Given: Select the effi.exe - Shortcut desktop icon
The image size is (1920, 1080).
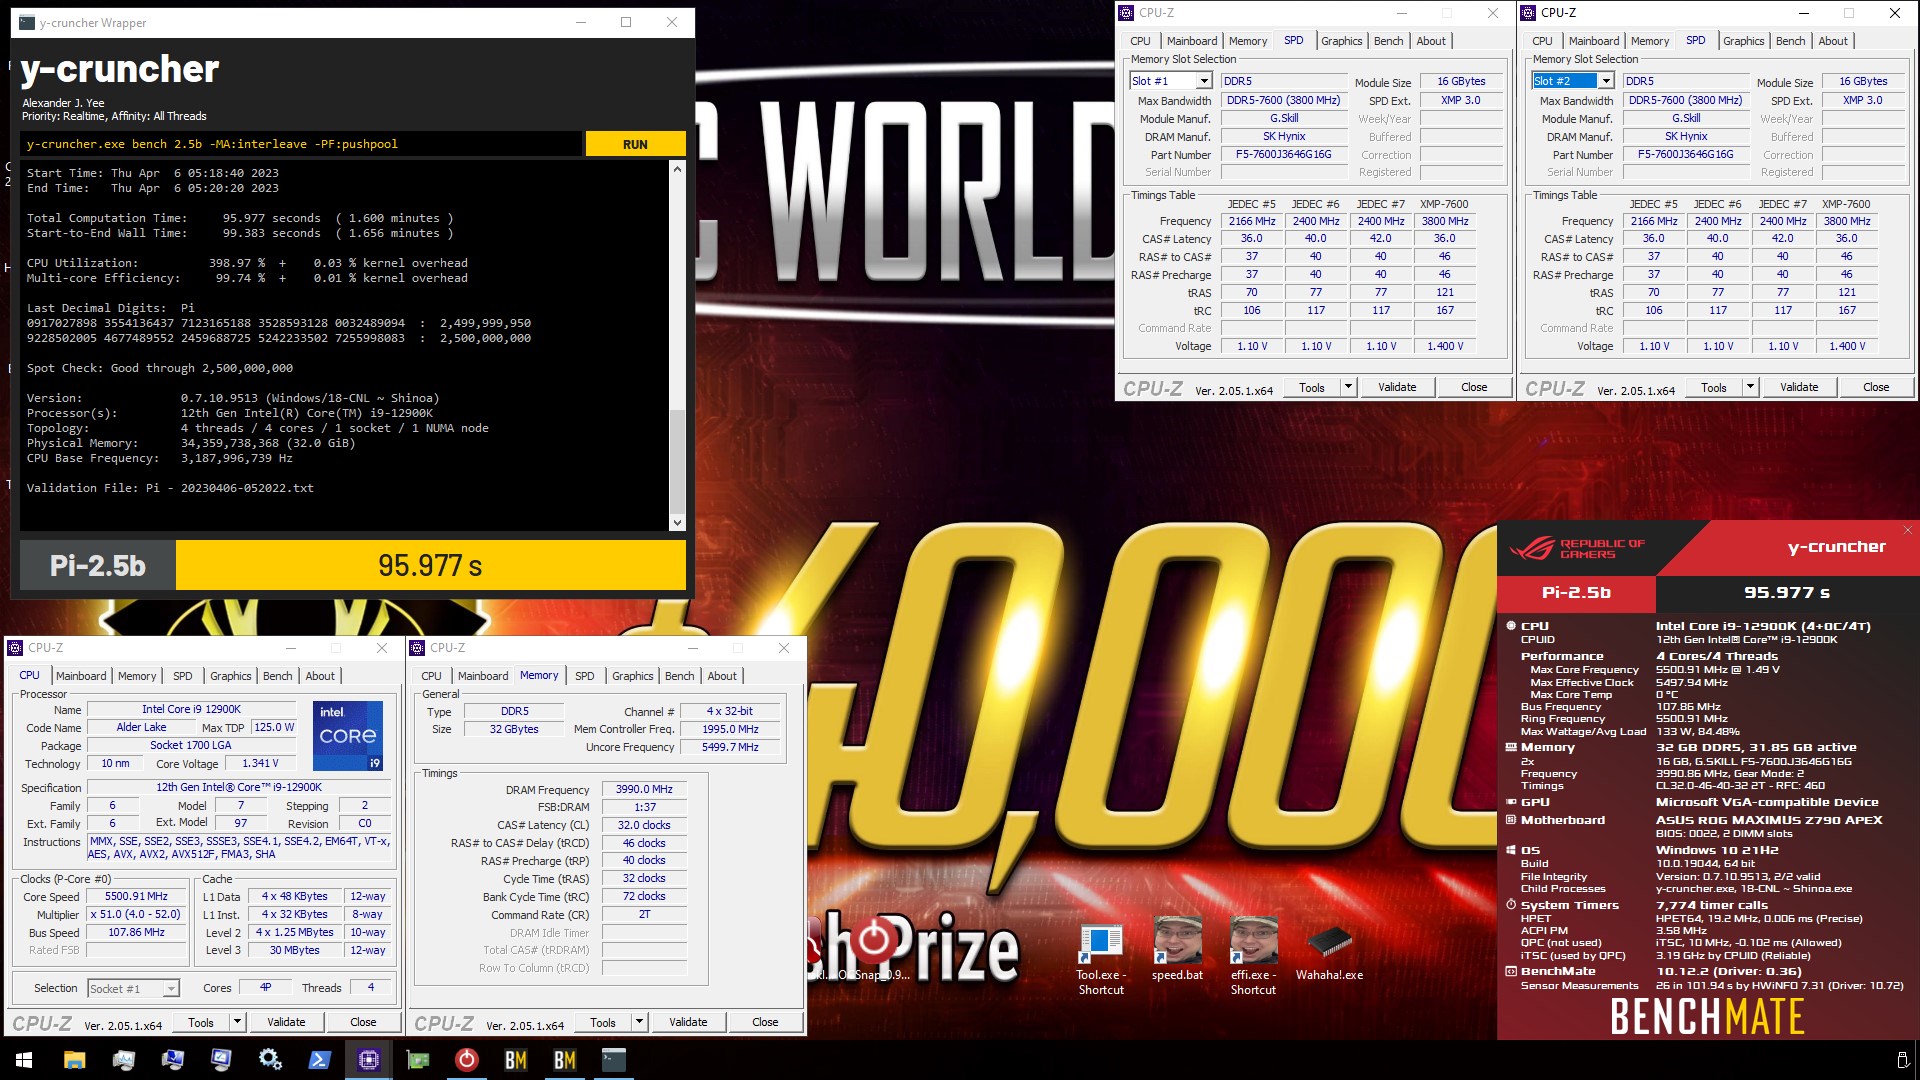Looking at the screenshot, I should click(1253, 958).
